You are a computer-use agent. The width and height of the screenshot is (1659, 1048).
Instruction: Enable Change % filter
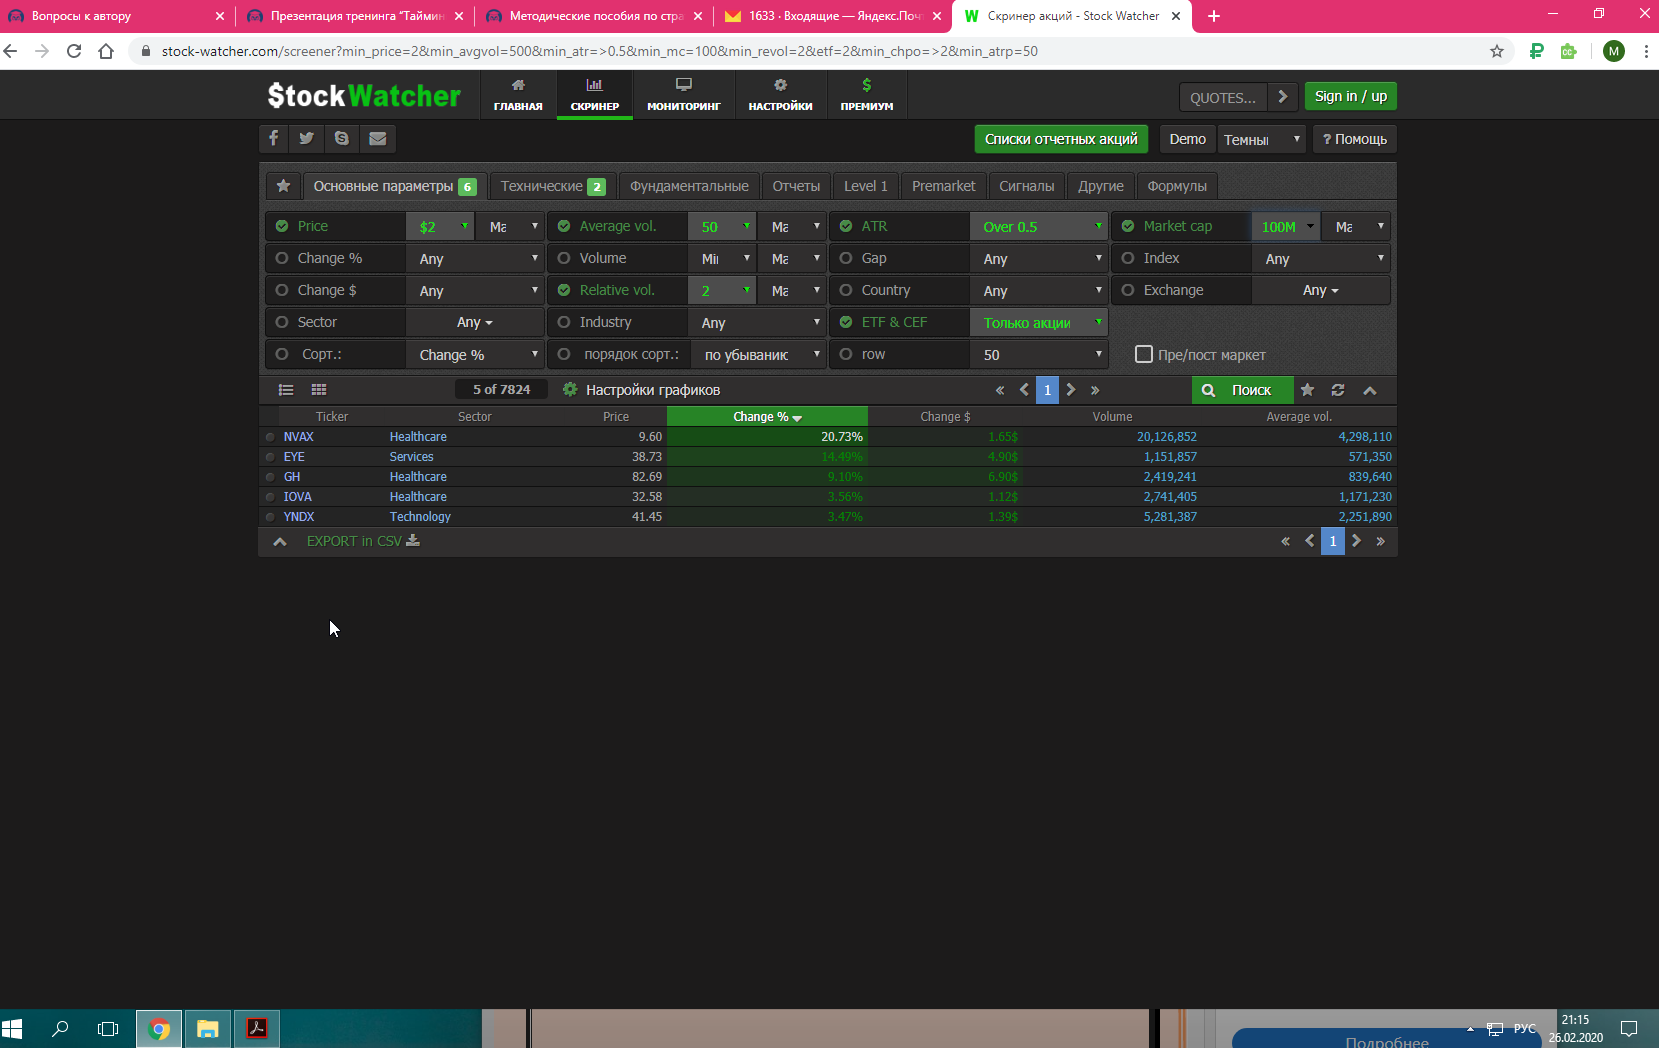pos(282,258)
